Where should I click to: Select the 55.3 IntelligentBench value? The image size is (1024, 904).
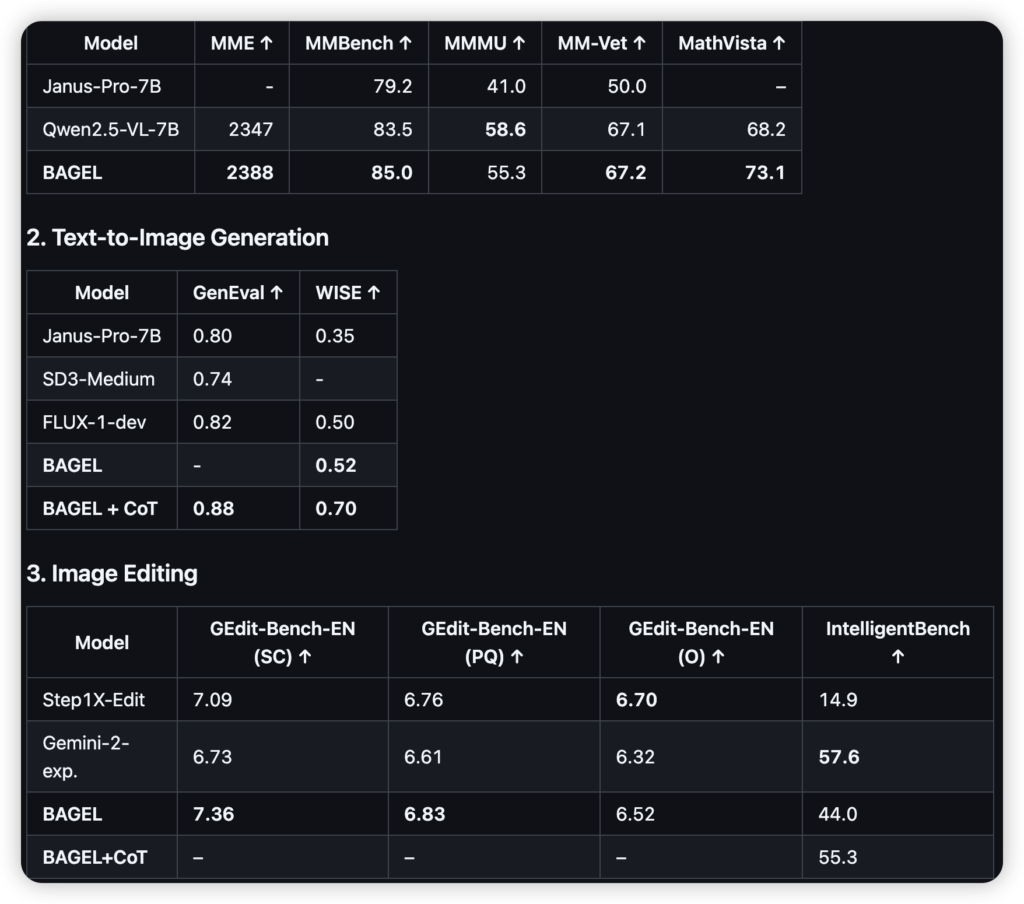838,857
